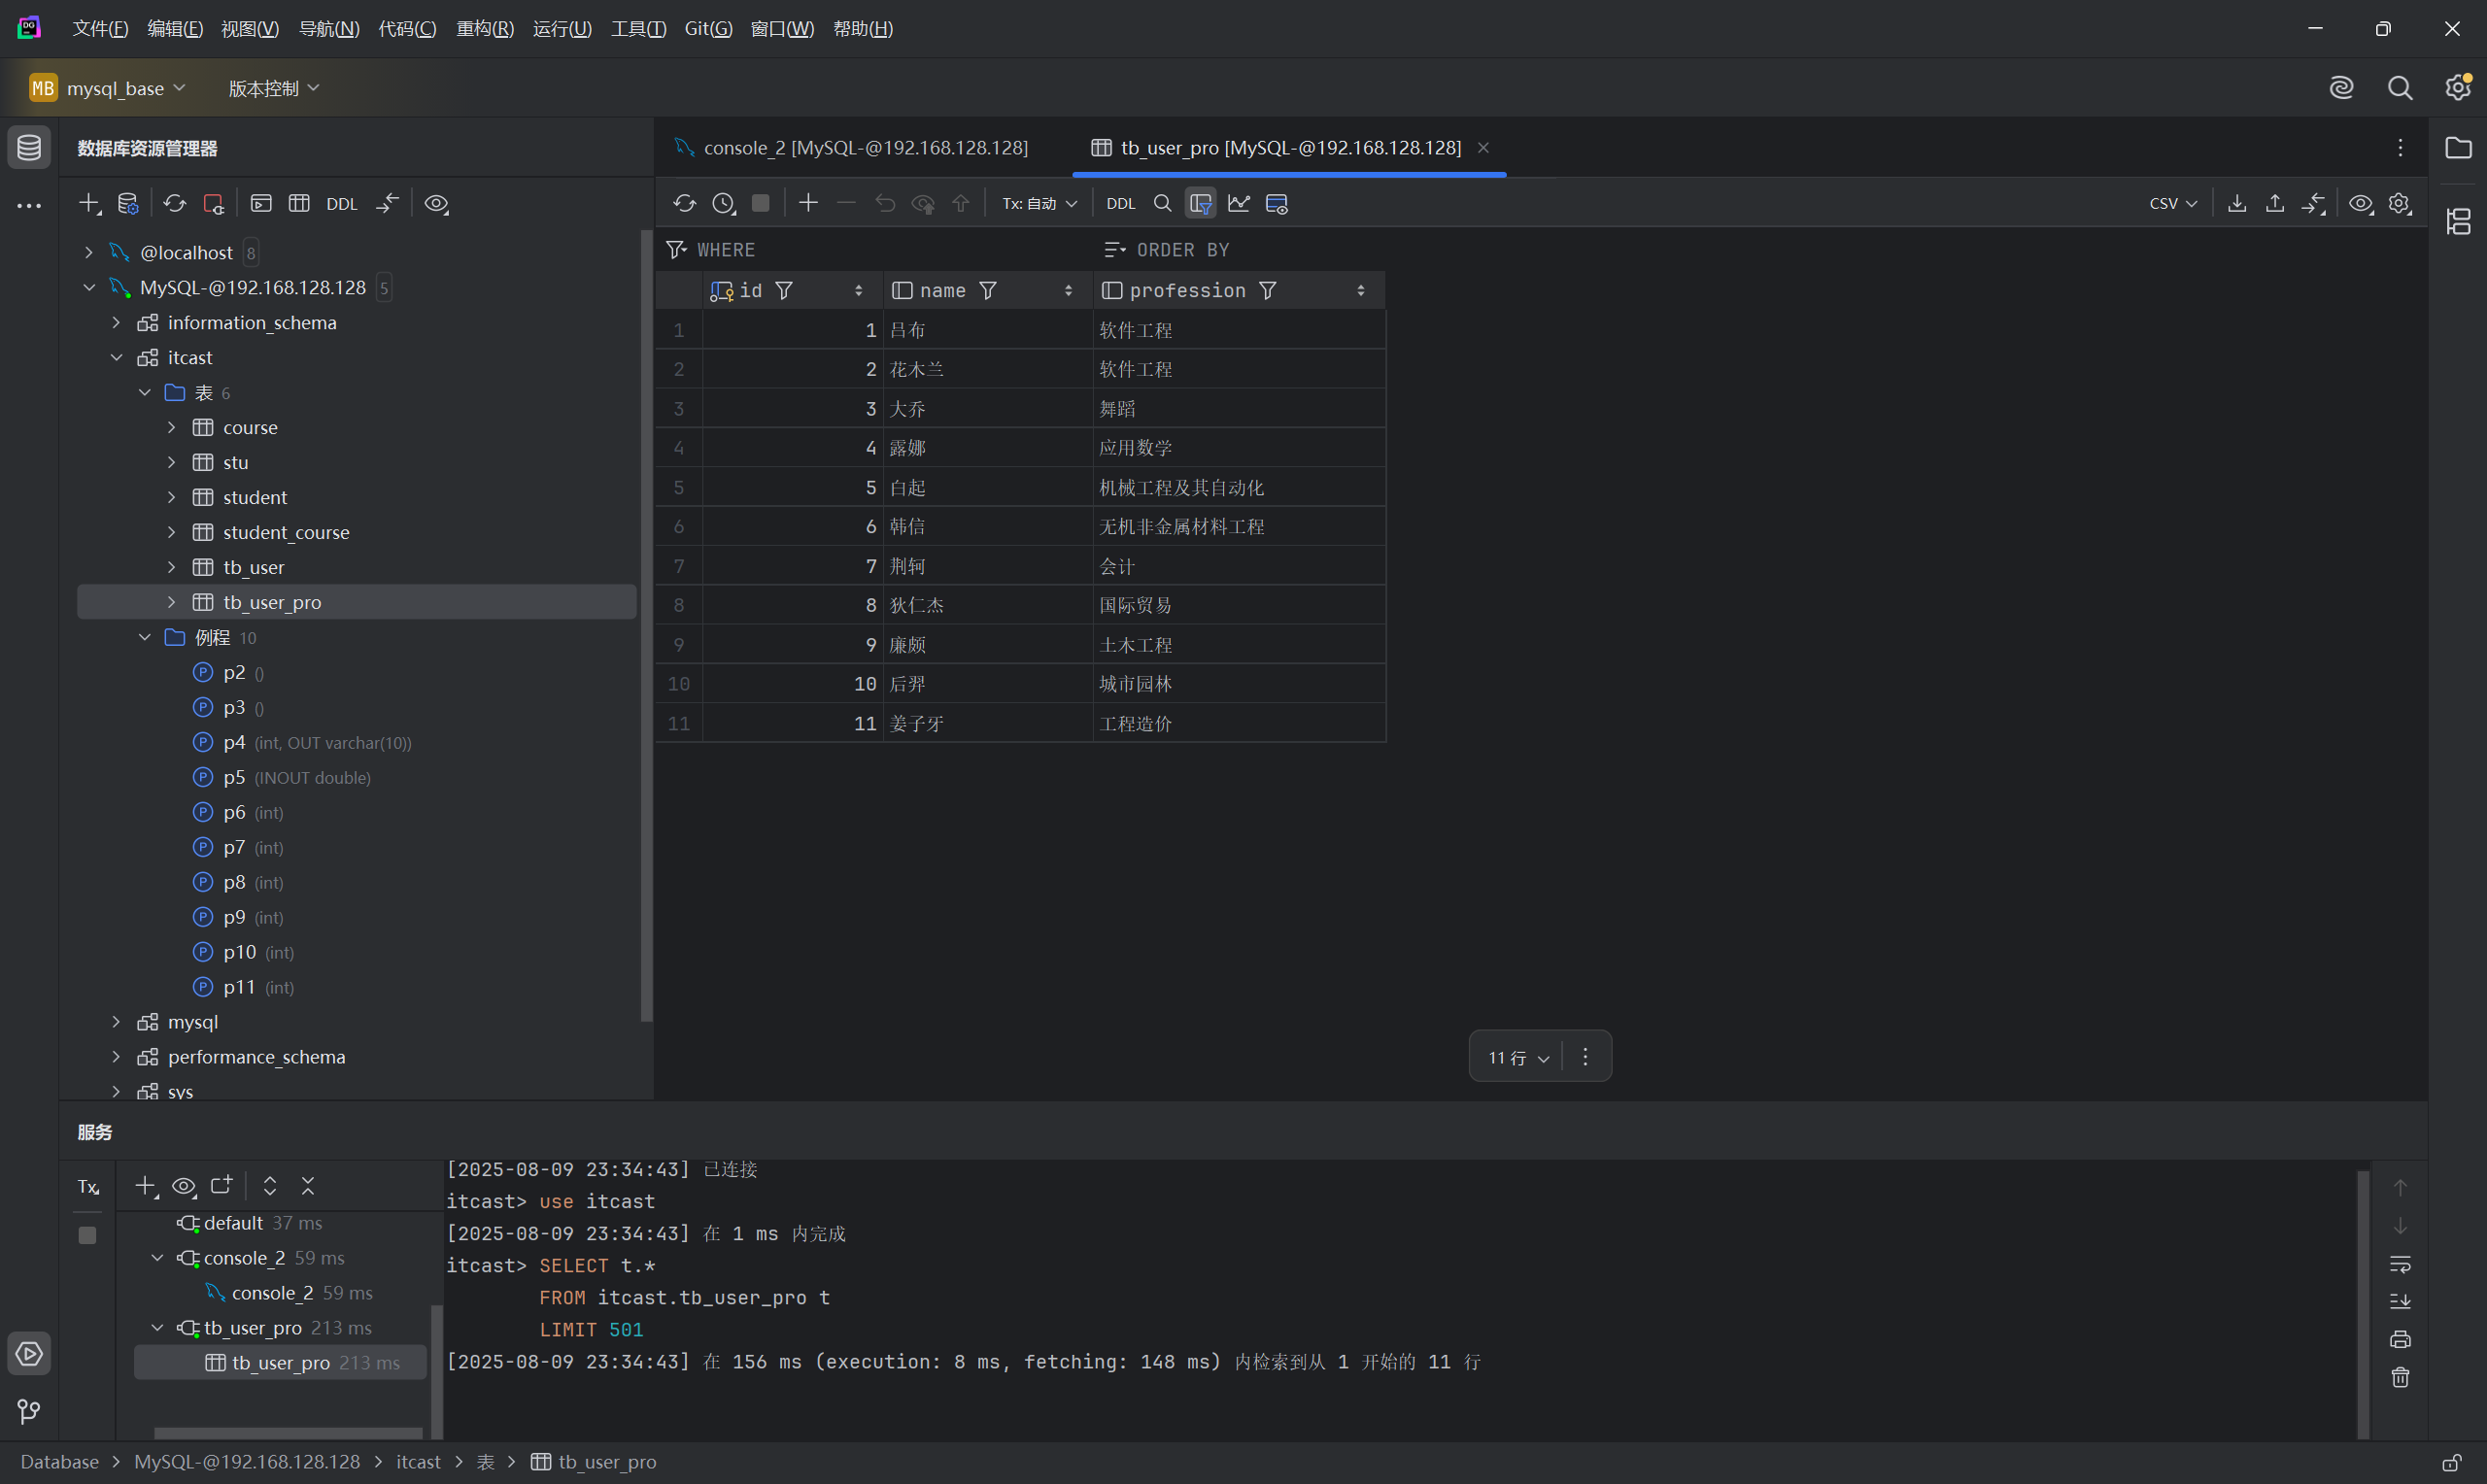This screenshot has height=1484, width=2487.
Task: Open the DDL view in the editor toolbar
Action: coord(1120,203)
